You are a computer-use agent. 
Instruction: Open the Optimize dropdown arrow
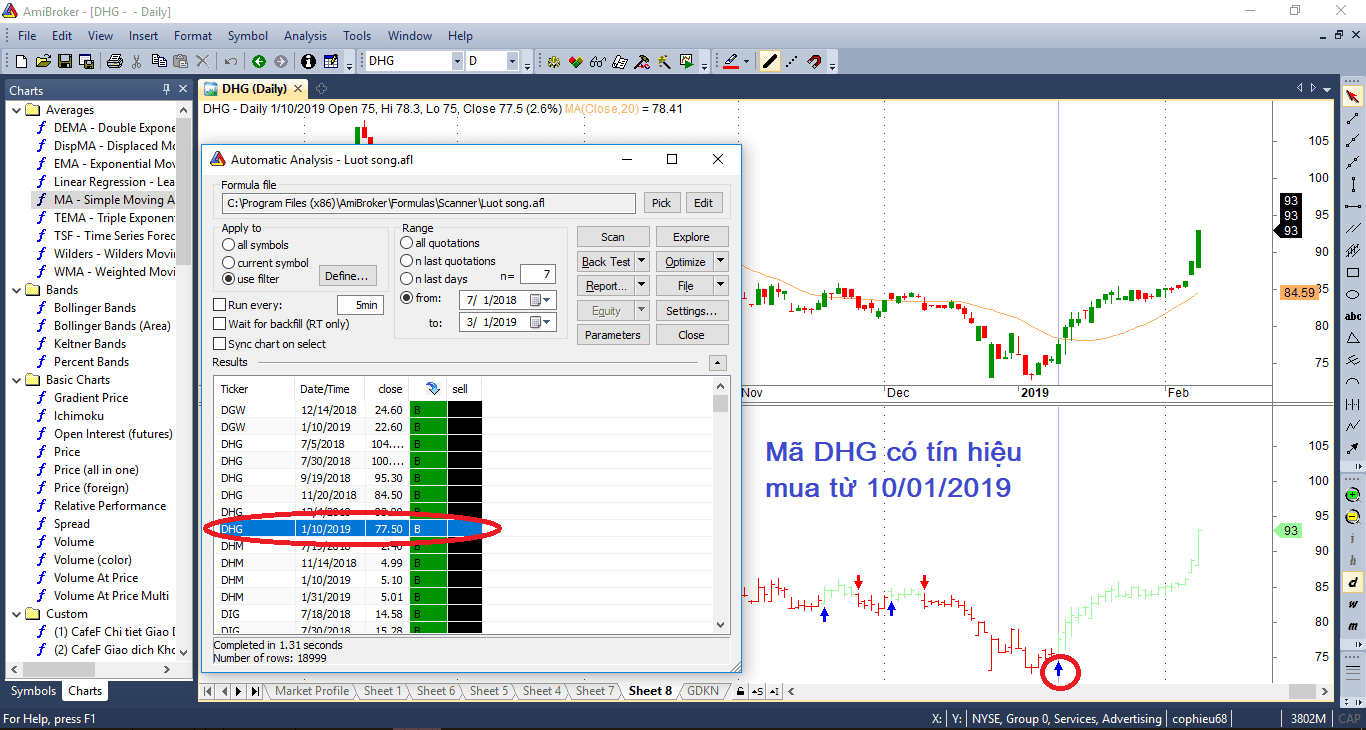(721, 261)
